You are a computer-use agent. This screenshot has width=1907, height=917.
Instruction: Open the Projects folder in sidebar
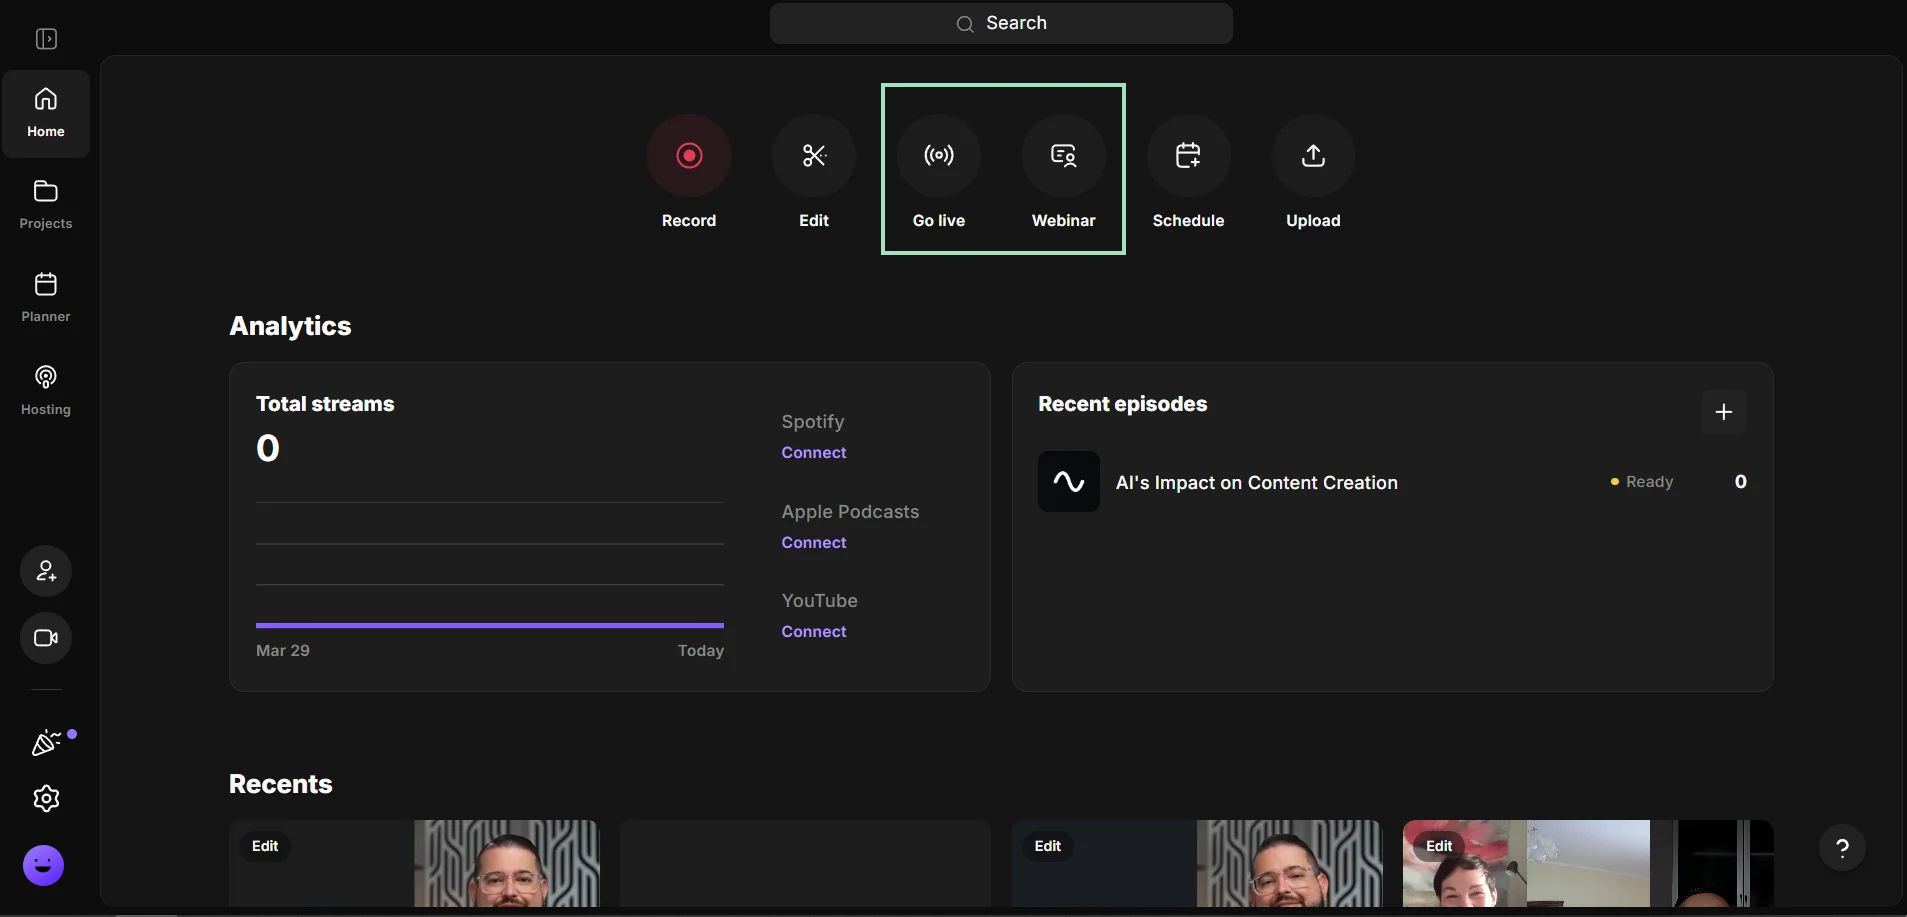click(46, 204)
